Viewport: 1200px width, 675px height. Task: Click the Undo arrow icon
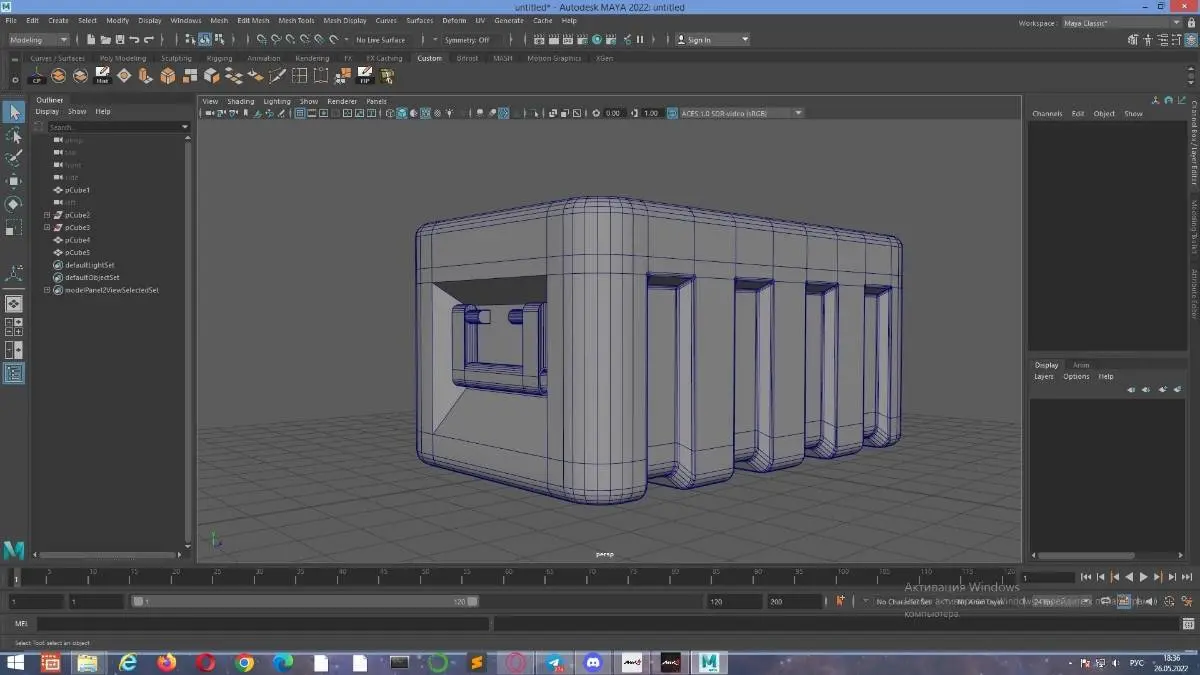point(135,40)
